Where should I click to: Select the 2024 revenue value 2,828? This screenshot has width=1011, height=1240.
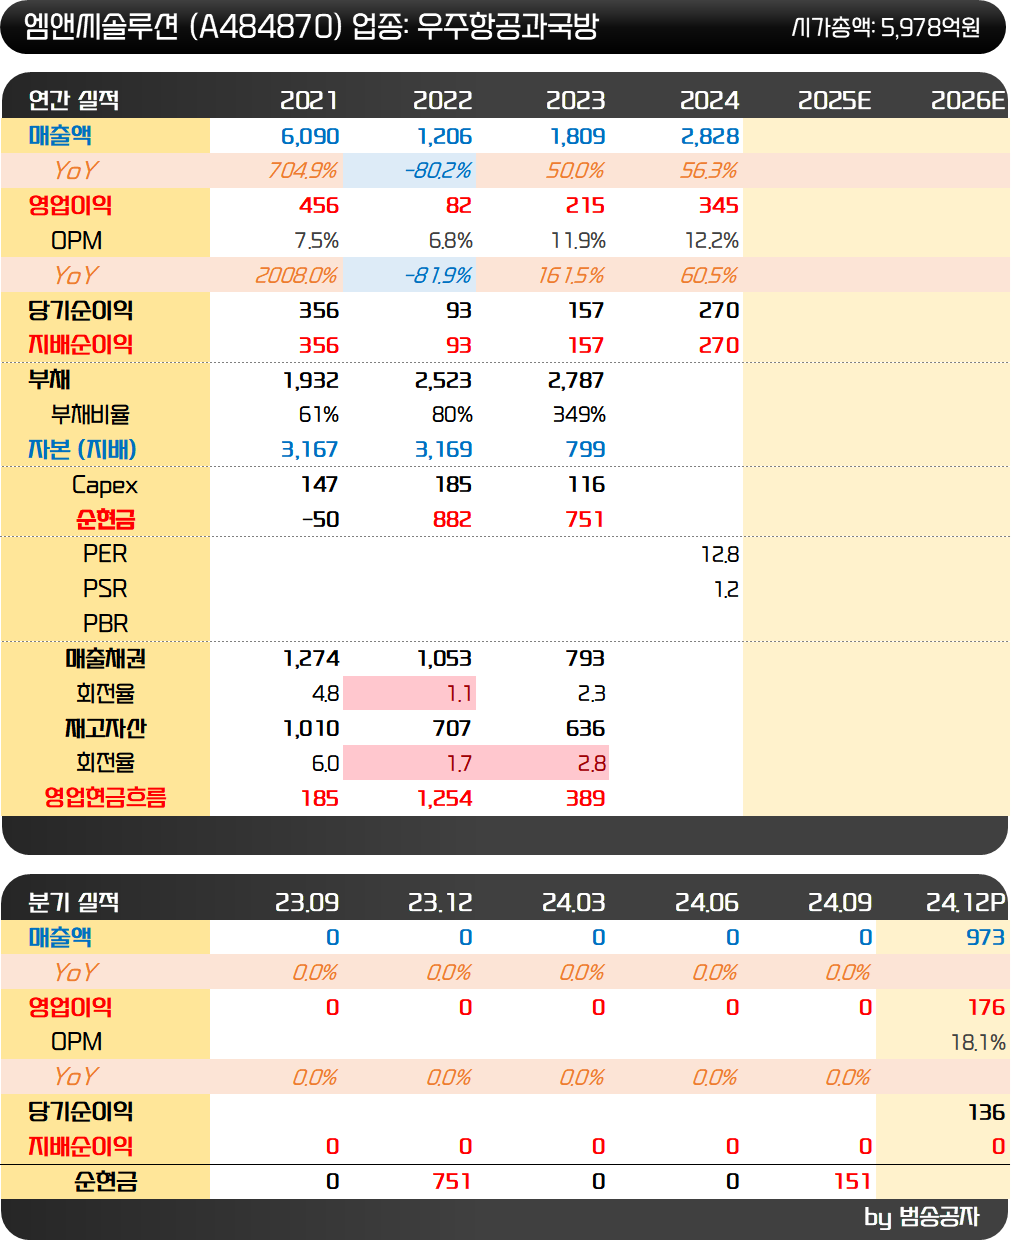710,136
